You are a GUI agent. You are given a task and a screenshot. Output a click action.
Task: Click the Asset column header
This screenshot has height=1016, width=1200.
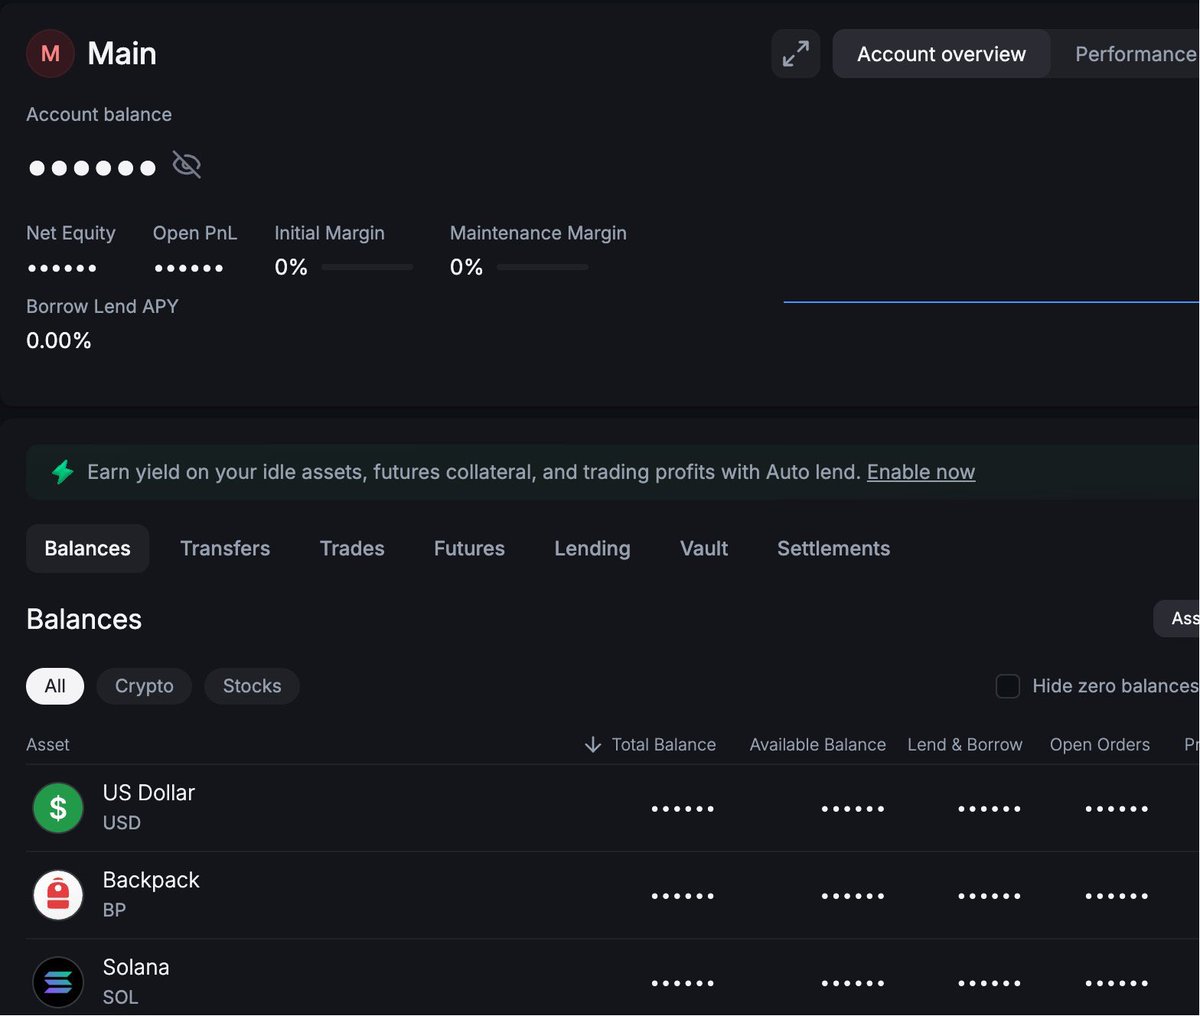click(x=48, y=744)
